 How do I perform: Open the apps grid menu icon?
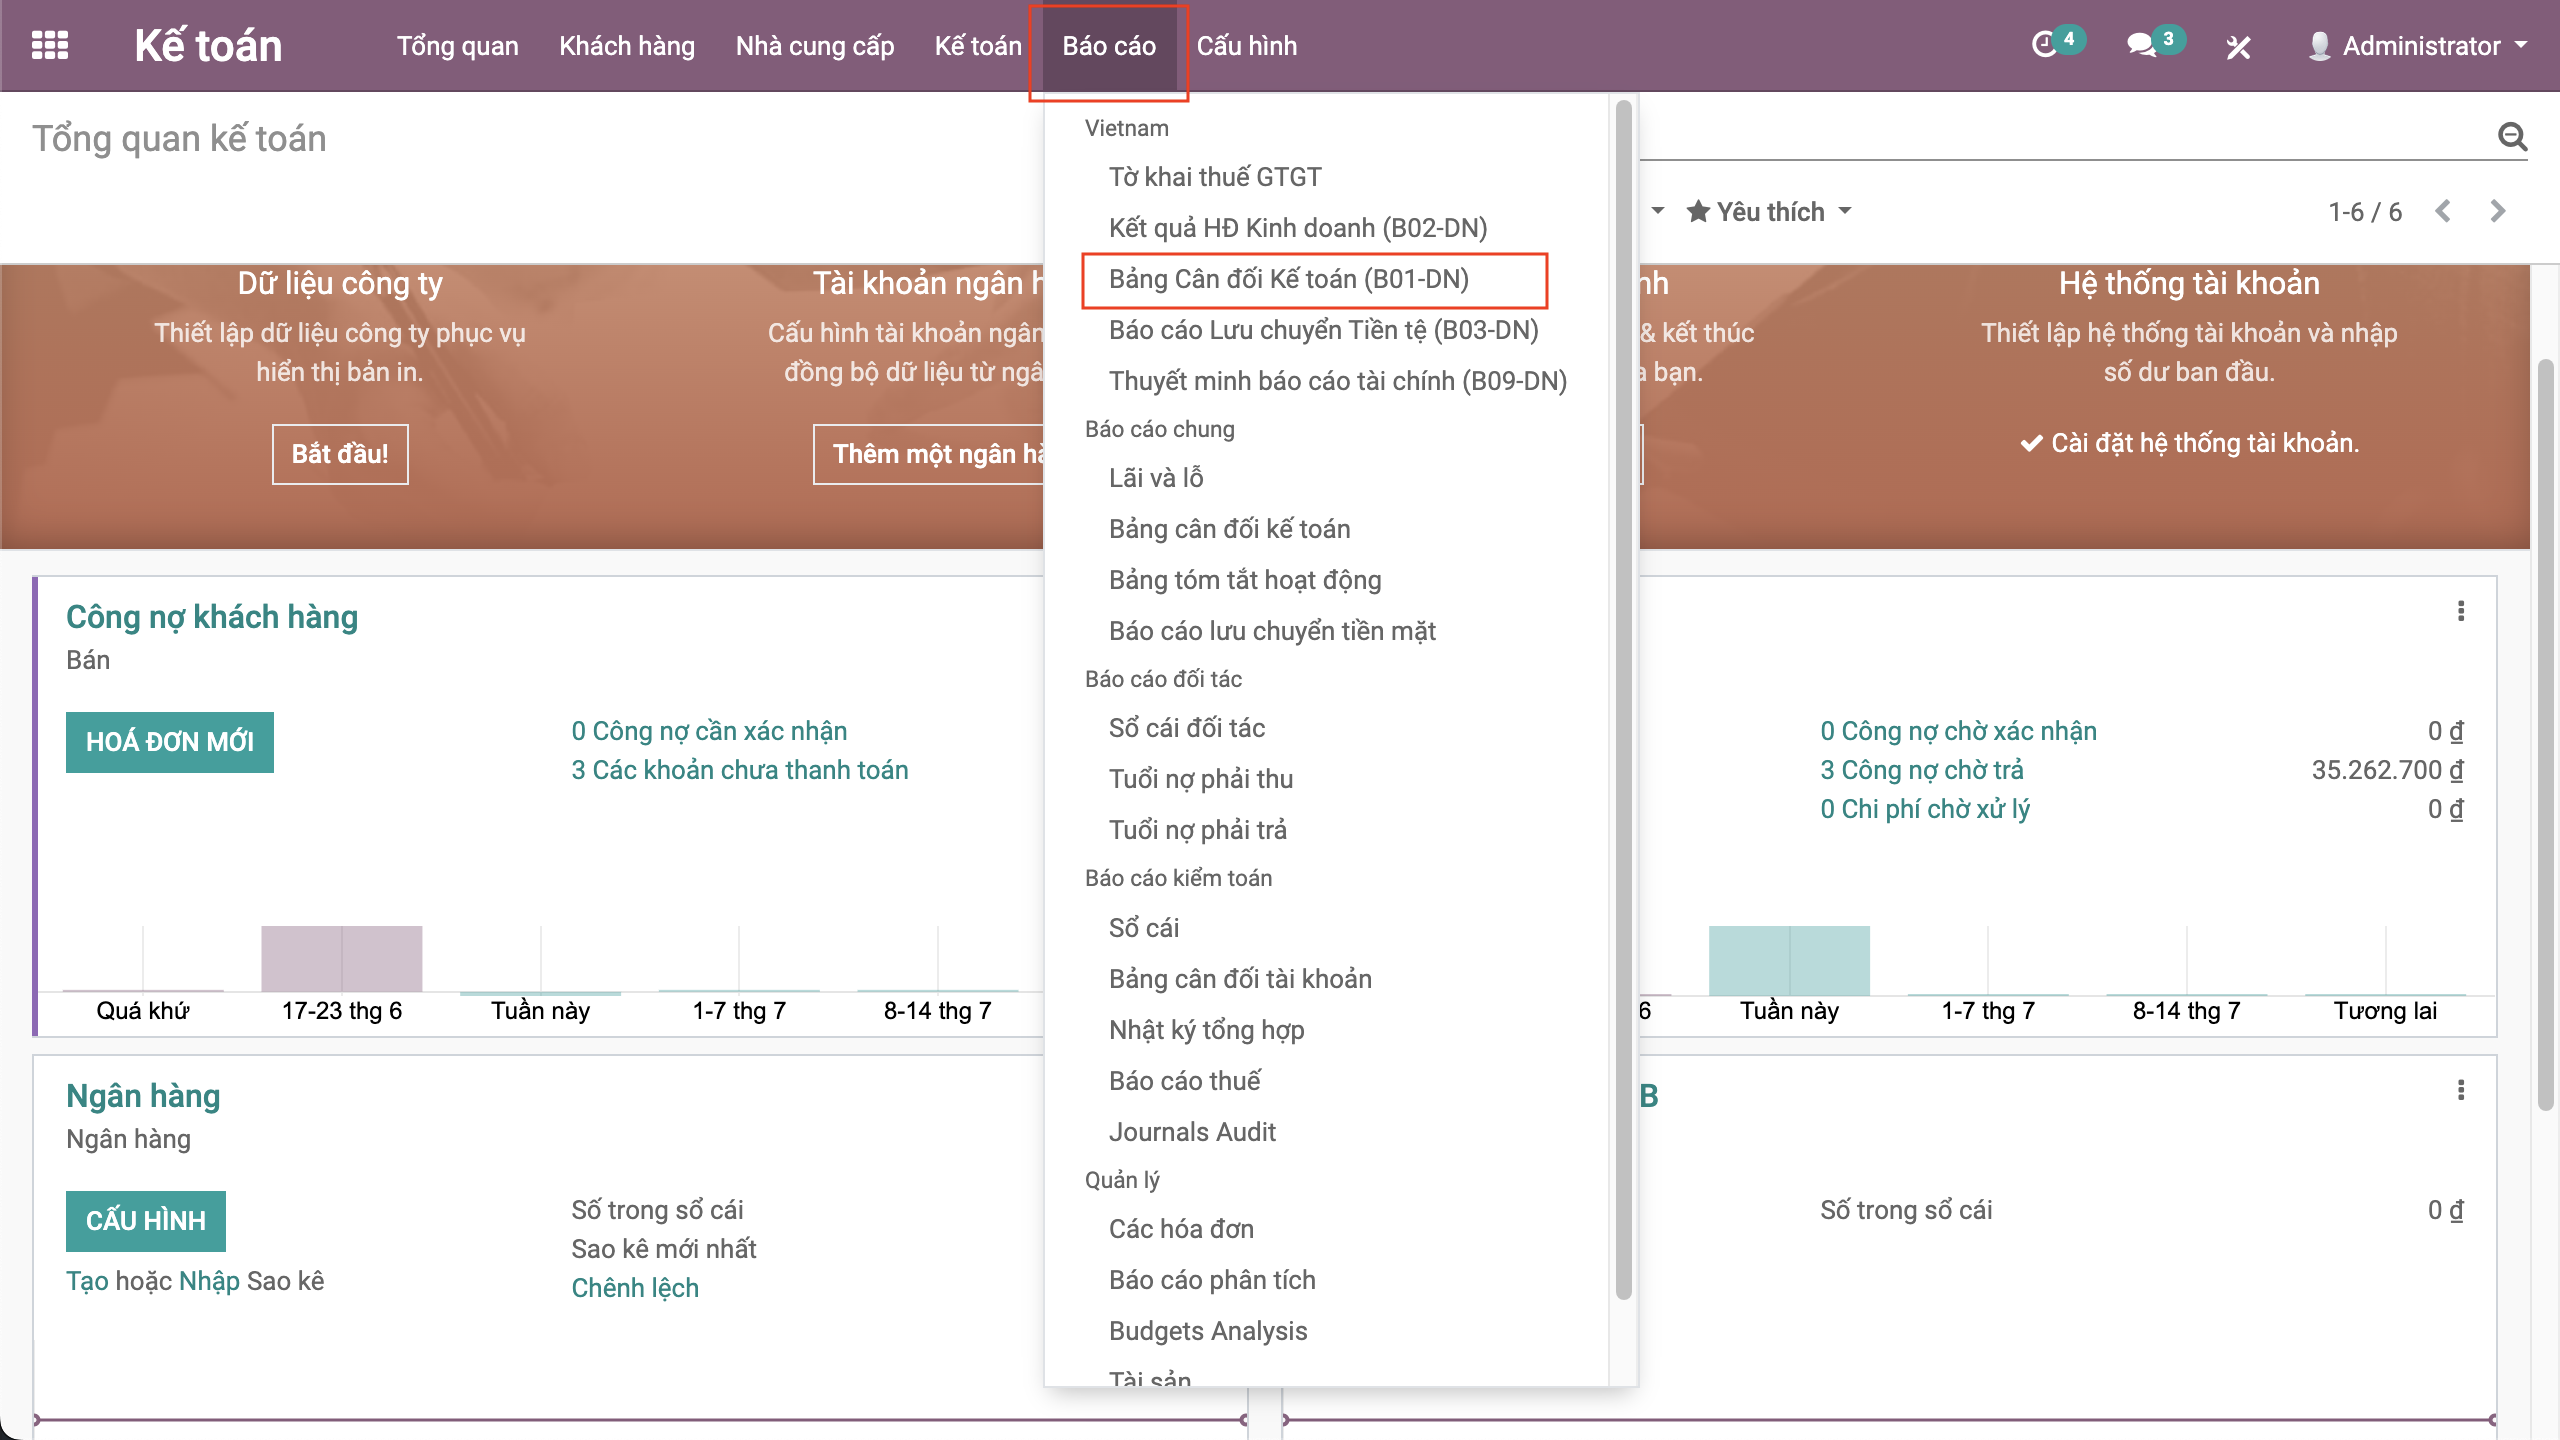point(50,46)
